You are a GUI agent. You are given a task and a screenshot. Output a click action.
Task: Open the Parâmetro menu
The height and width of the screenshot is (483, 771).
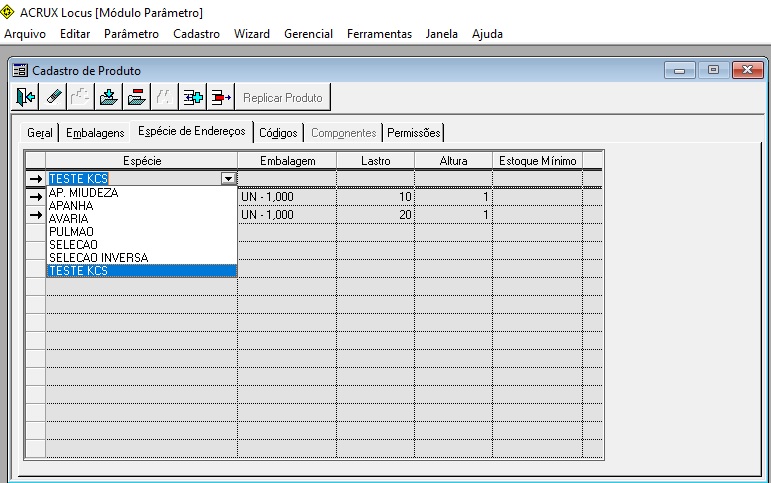(x=131, y=34)
